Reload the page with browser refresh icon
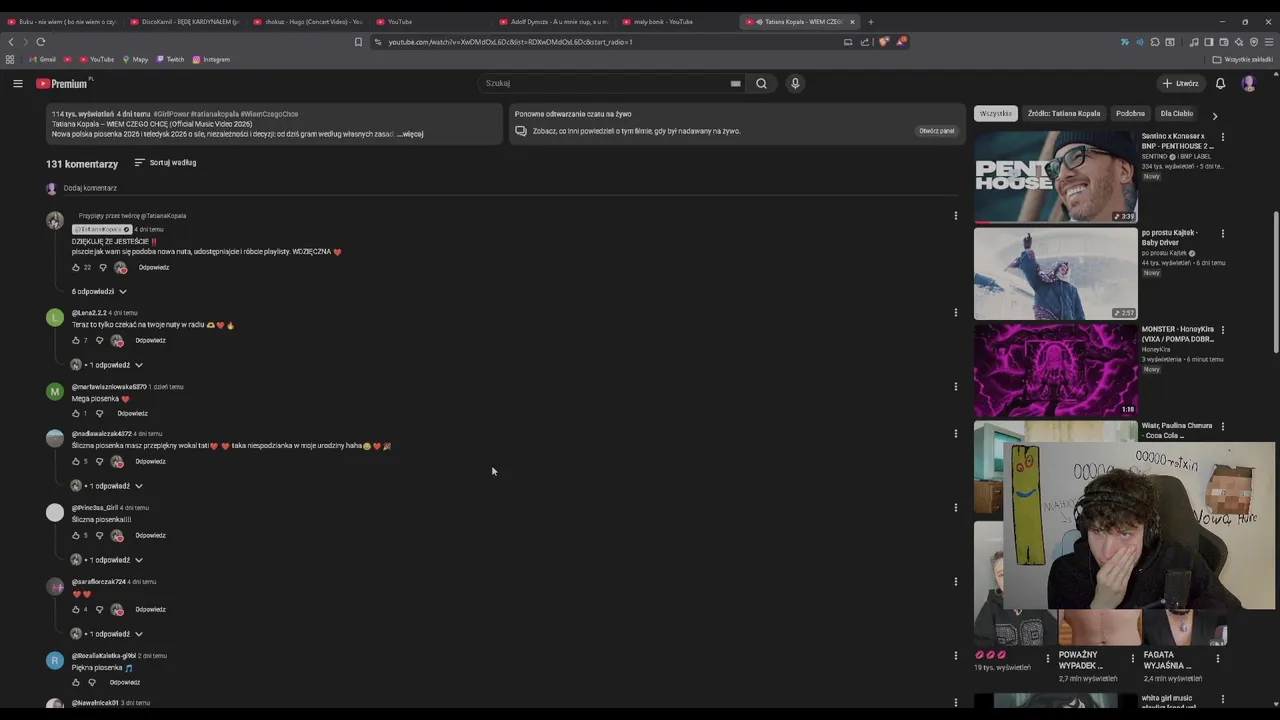This screenshot has height=720, width=1280. pos(41,42)
